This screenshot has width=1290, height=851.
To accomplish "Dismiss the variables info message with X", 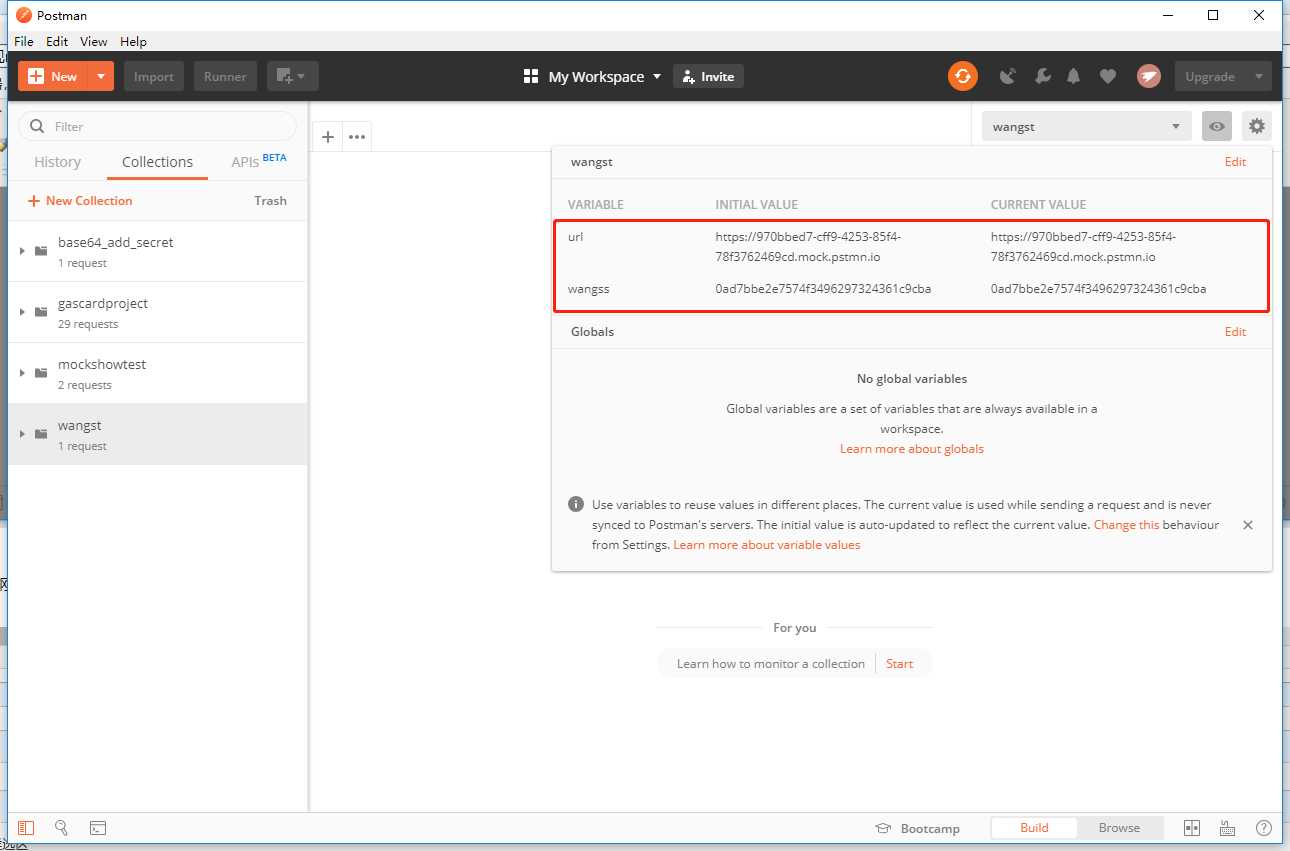I will coord(1247,525).
